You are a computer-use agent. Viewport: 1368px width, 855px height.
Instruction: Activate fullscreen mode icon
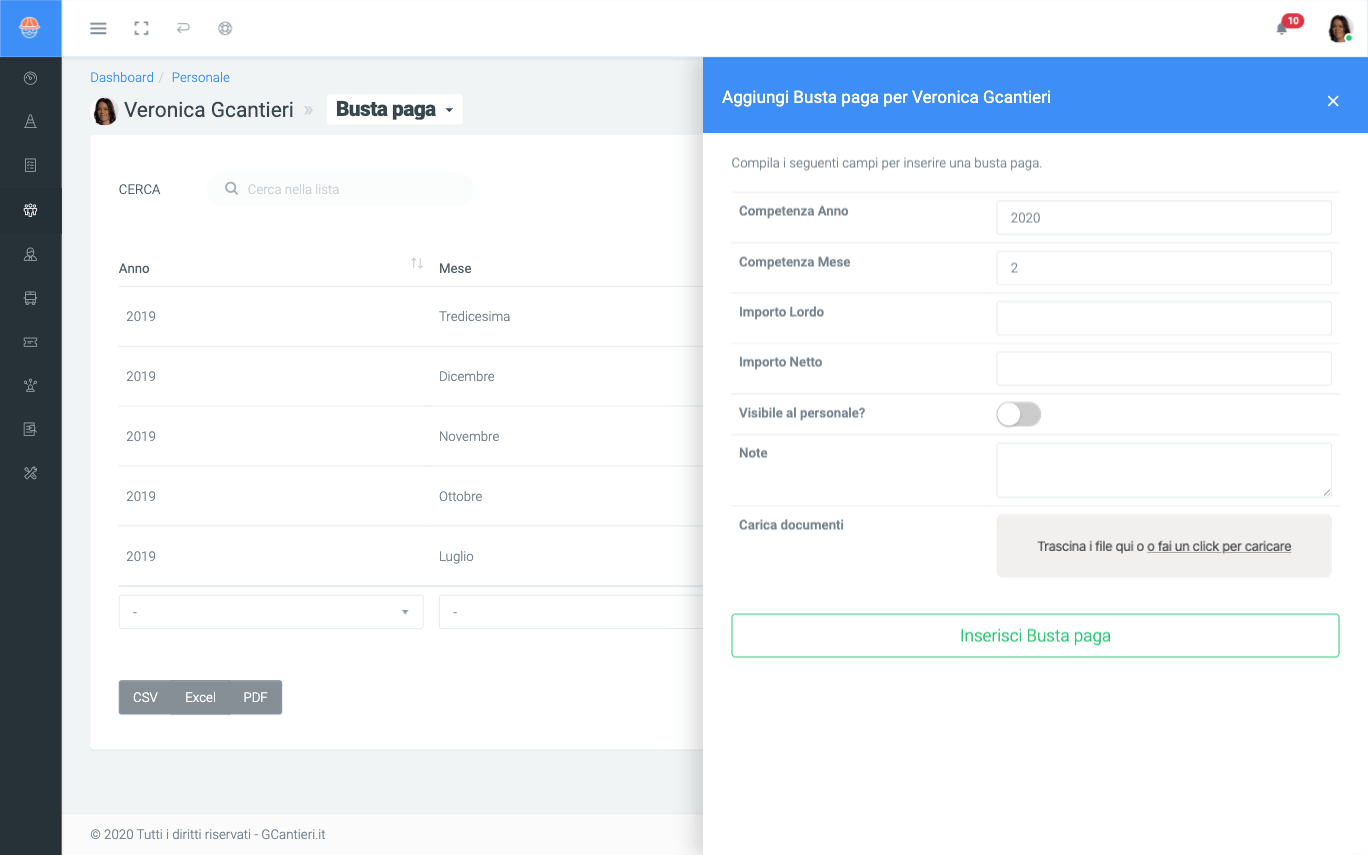(x=141, y=28)
